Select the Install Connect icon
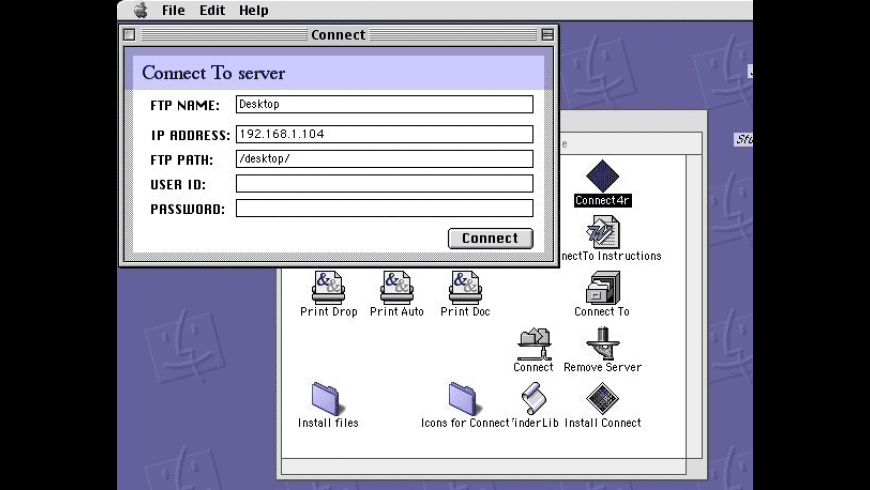Screen dimensions: 870x490 click(x=603, y=398)
